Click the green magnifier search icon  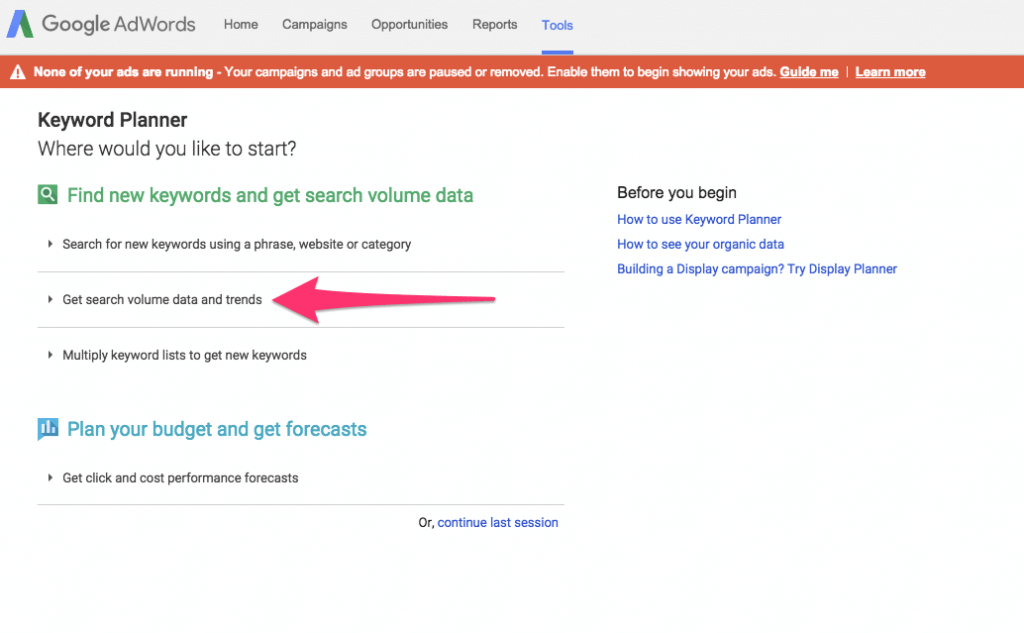click(48, 195)
